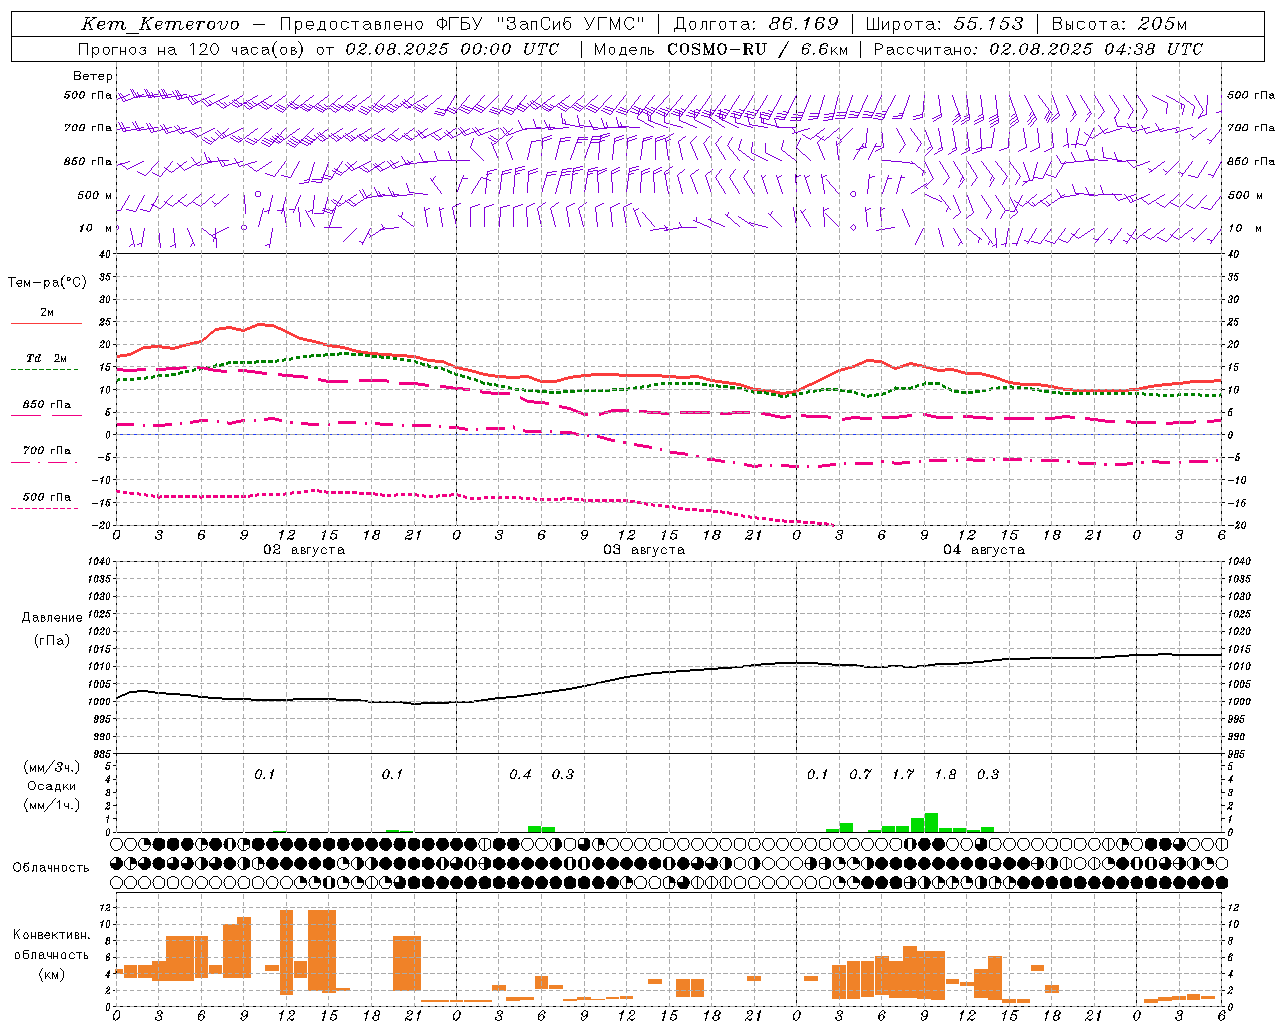Click the Облачность row label
This screenshot has width=1280, height=1024.
coord(51,867)
